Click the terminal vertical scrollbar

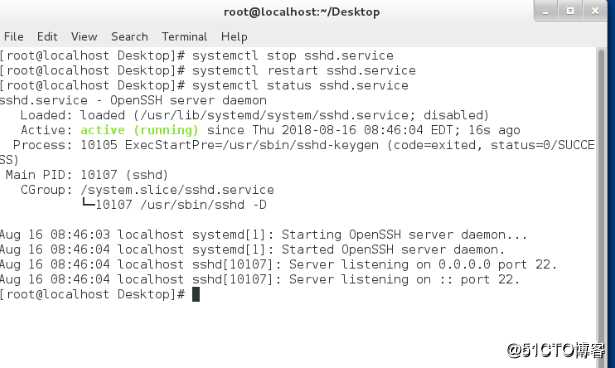coord(601,207)
